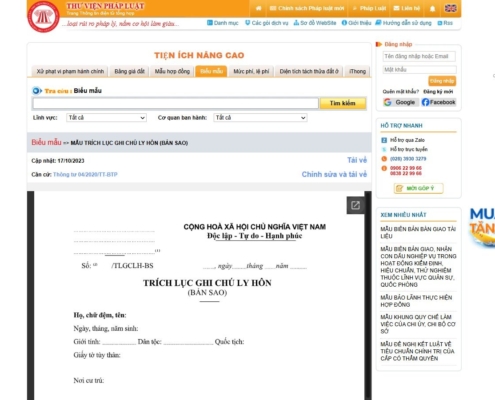The height and width of the screenshot is (400, 495).
Task: Click Đăng ký mới link
Action: tap(438, 91)
